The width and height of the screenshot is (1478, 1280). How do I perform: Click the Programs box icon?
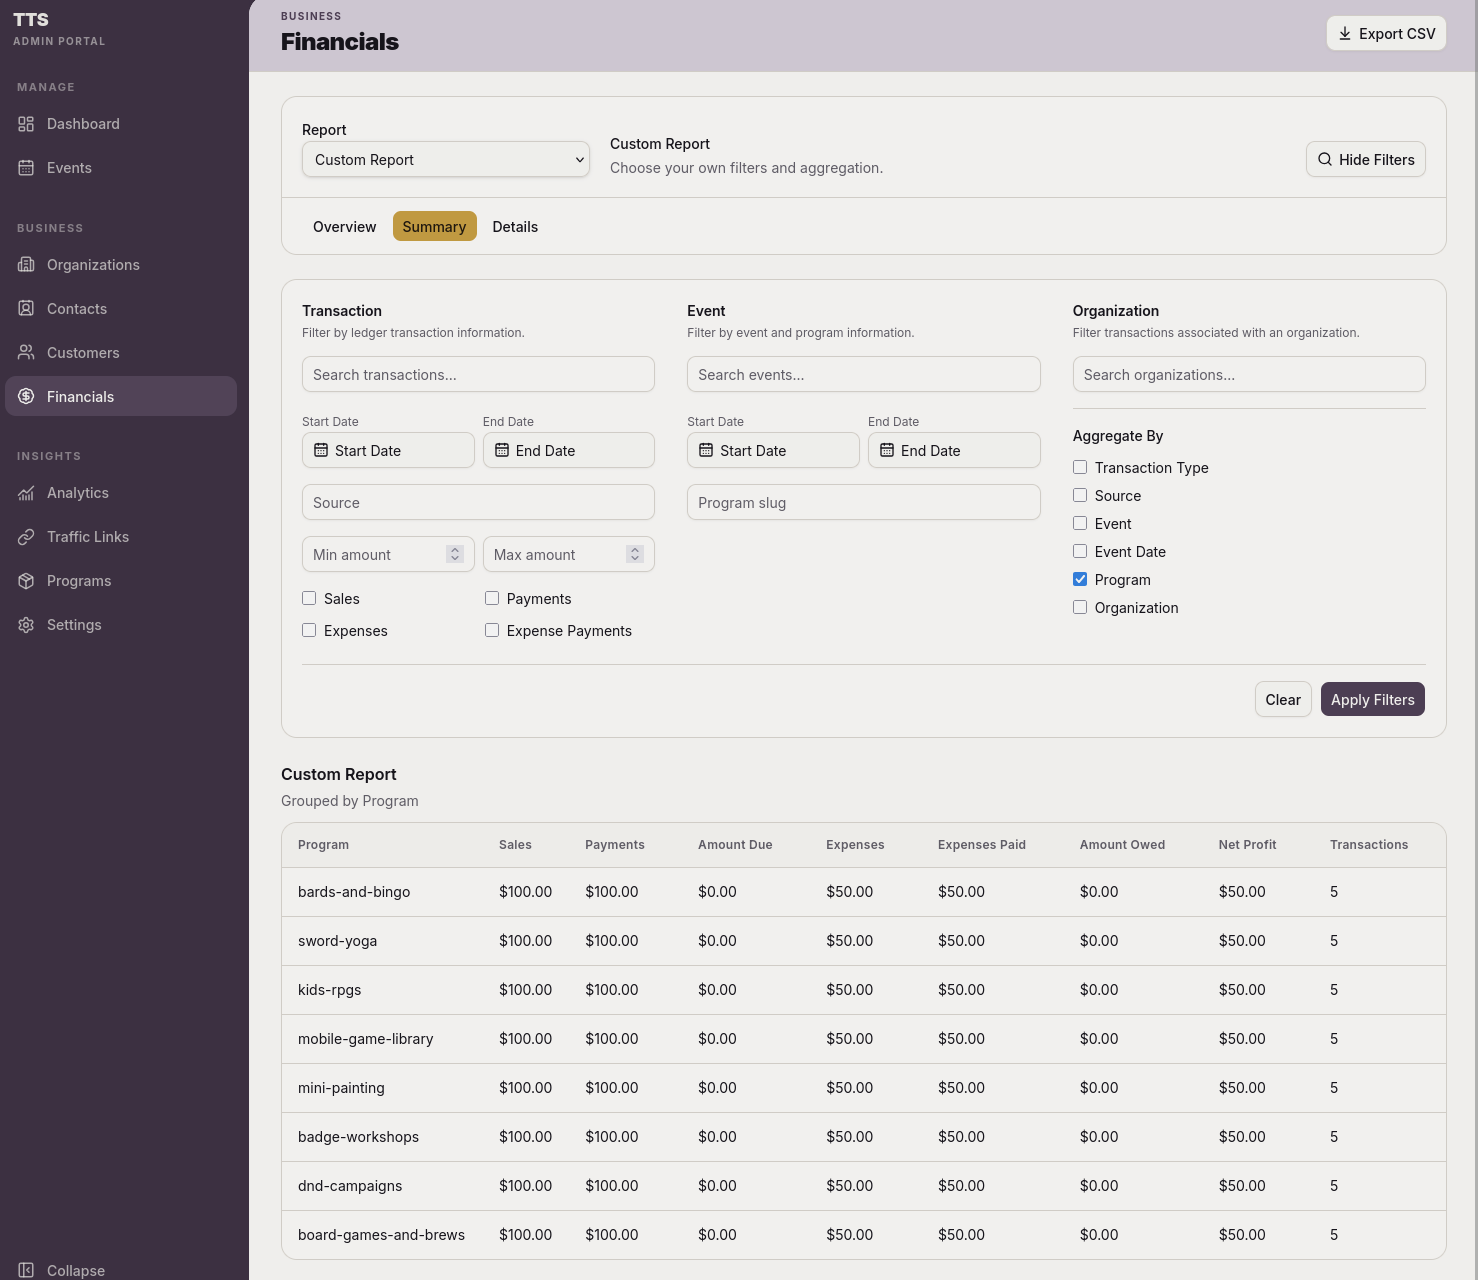click(x=26, y=581)
